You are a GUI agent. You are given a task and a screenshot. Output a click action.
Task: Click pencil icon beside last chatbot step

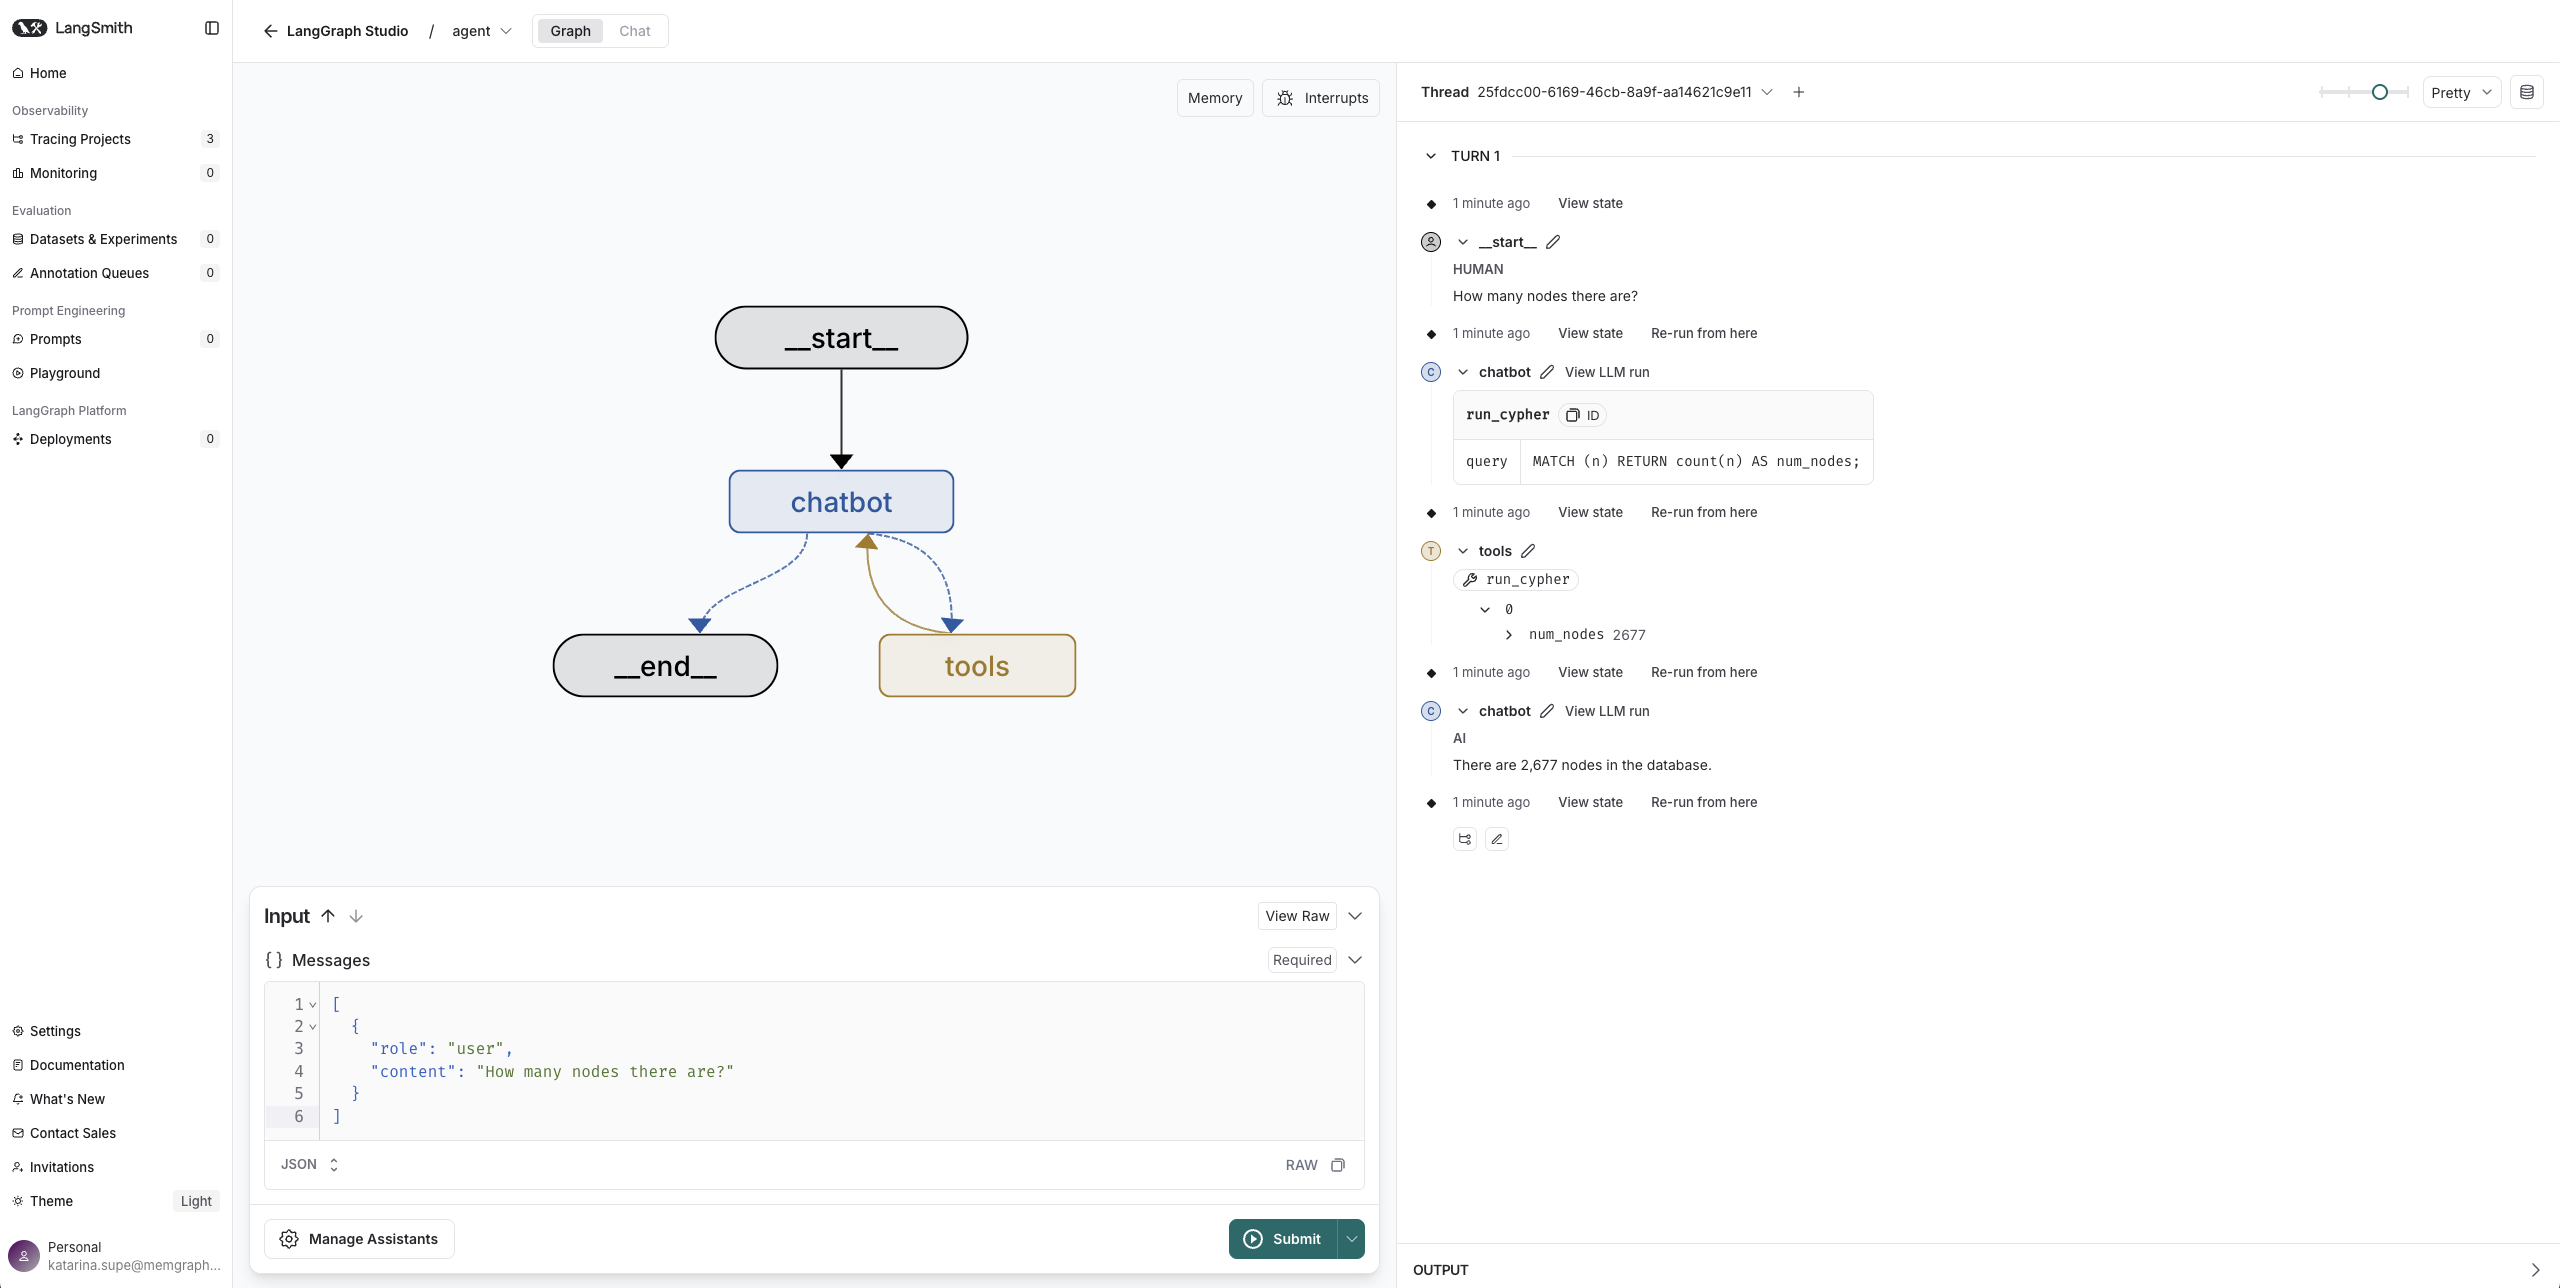click(x=1547, y=711)
